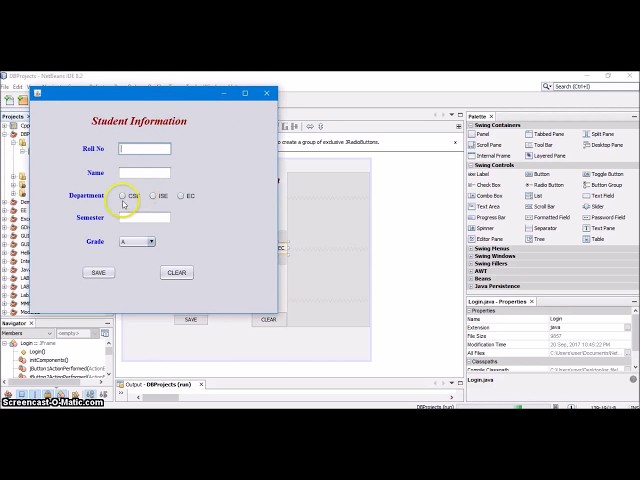Screen dimensions: 640x480
Task: Expand the Java Persistence palette section
Action: pyautogui.click(x=471, y=287)
